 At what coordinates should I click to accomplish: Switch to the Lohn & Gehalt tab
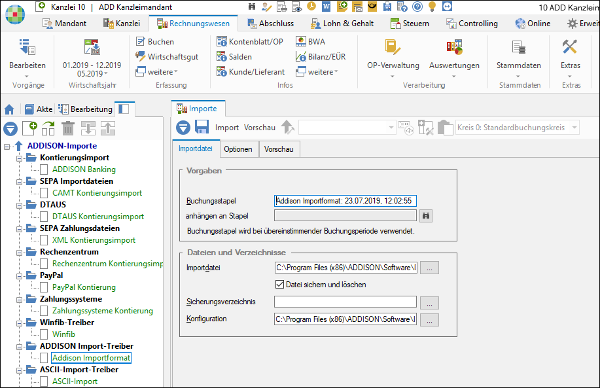[342, 23]
